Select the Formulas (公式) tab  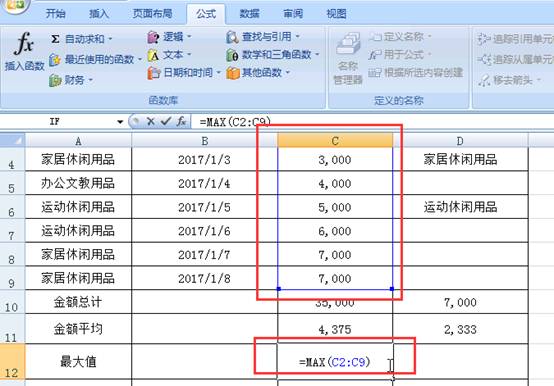click(x=206, y=14)
